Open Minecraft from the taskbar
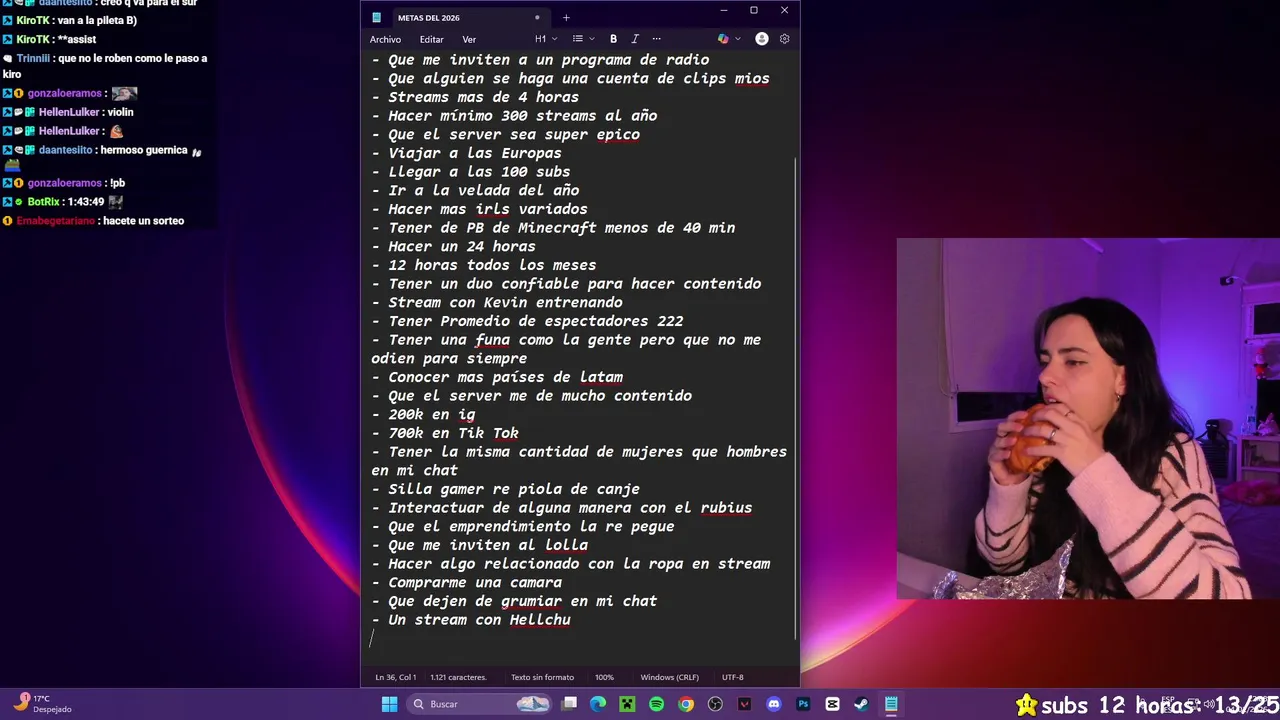Viewport: 1280px width, 720px height. pyautogui.click(x=627, y=704)
